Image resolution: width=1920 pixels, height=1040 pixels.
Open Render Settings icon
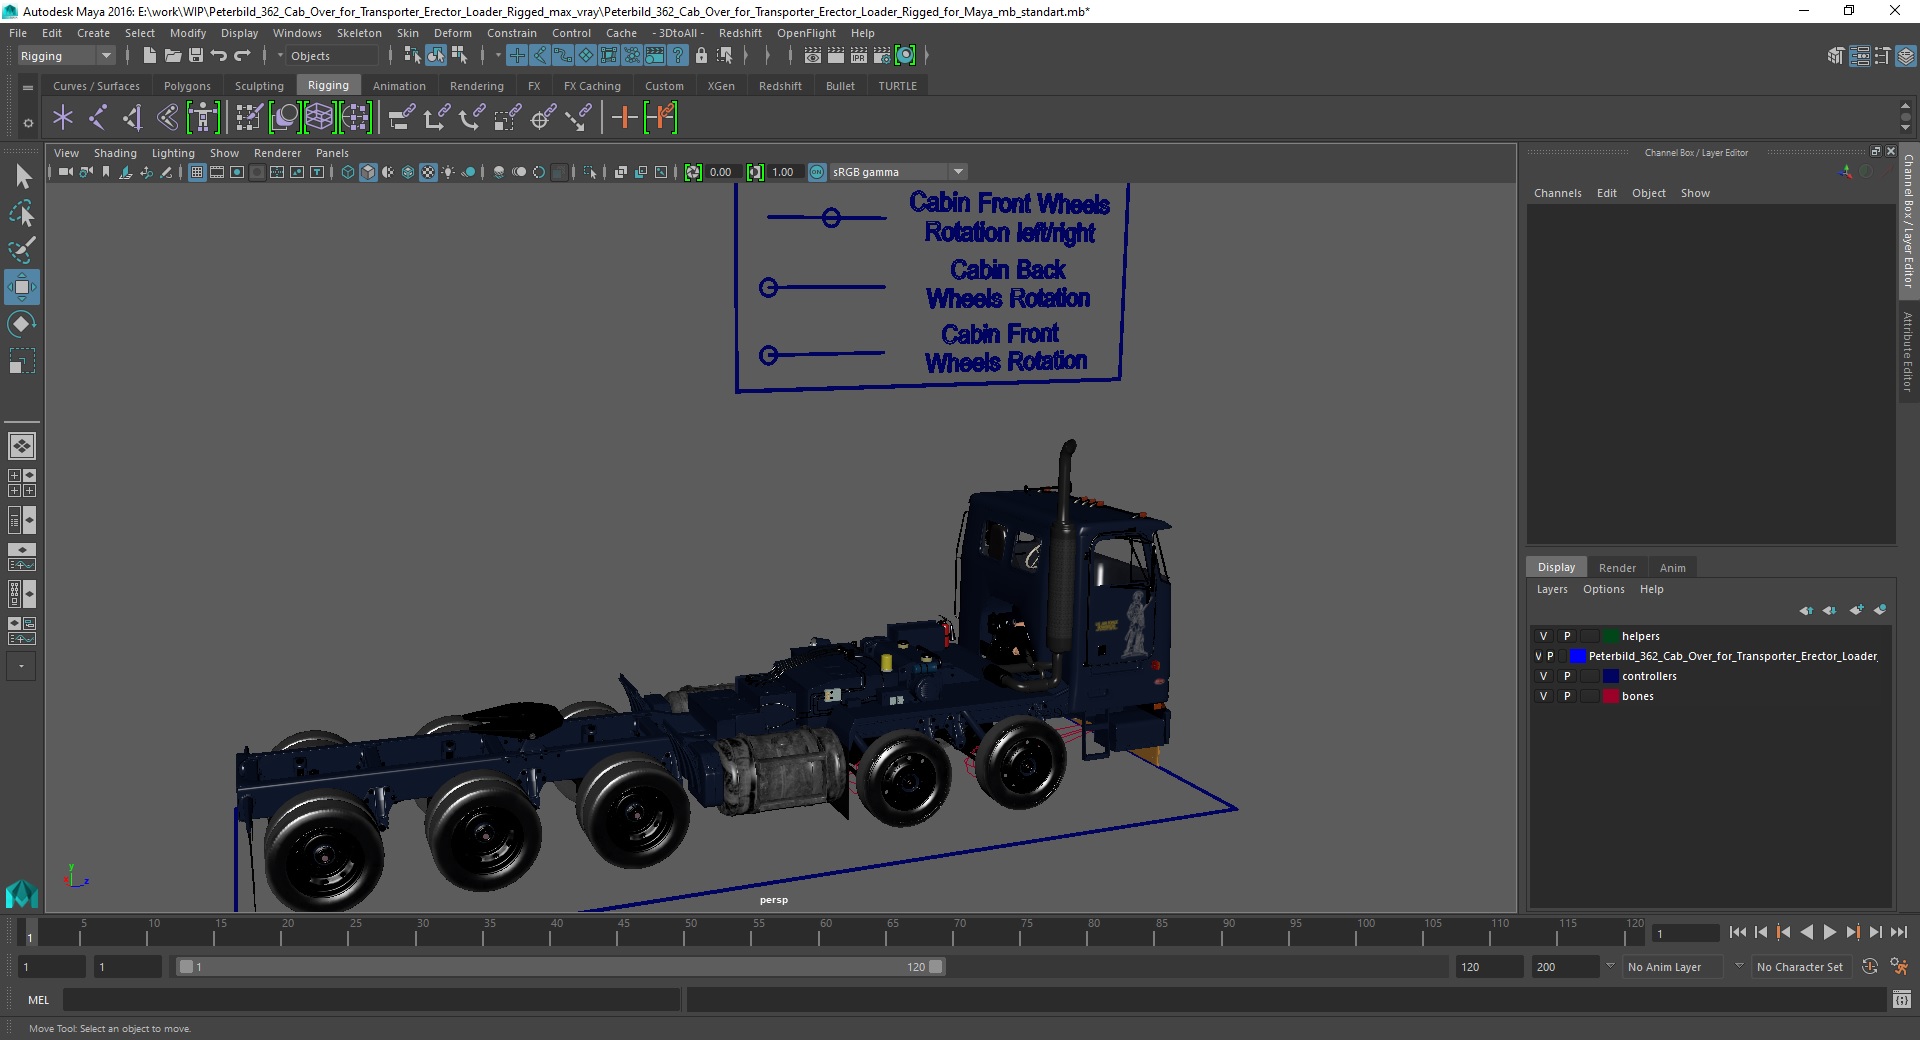click(x=882, y=56)
